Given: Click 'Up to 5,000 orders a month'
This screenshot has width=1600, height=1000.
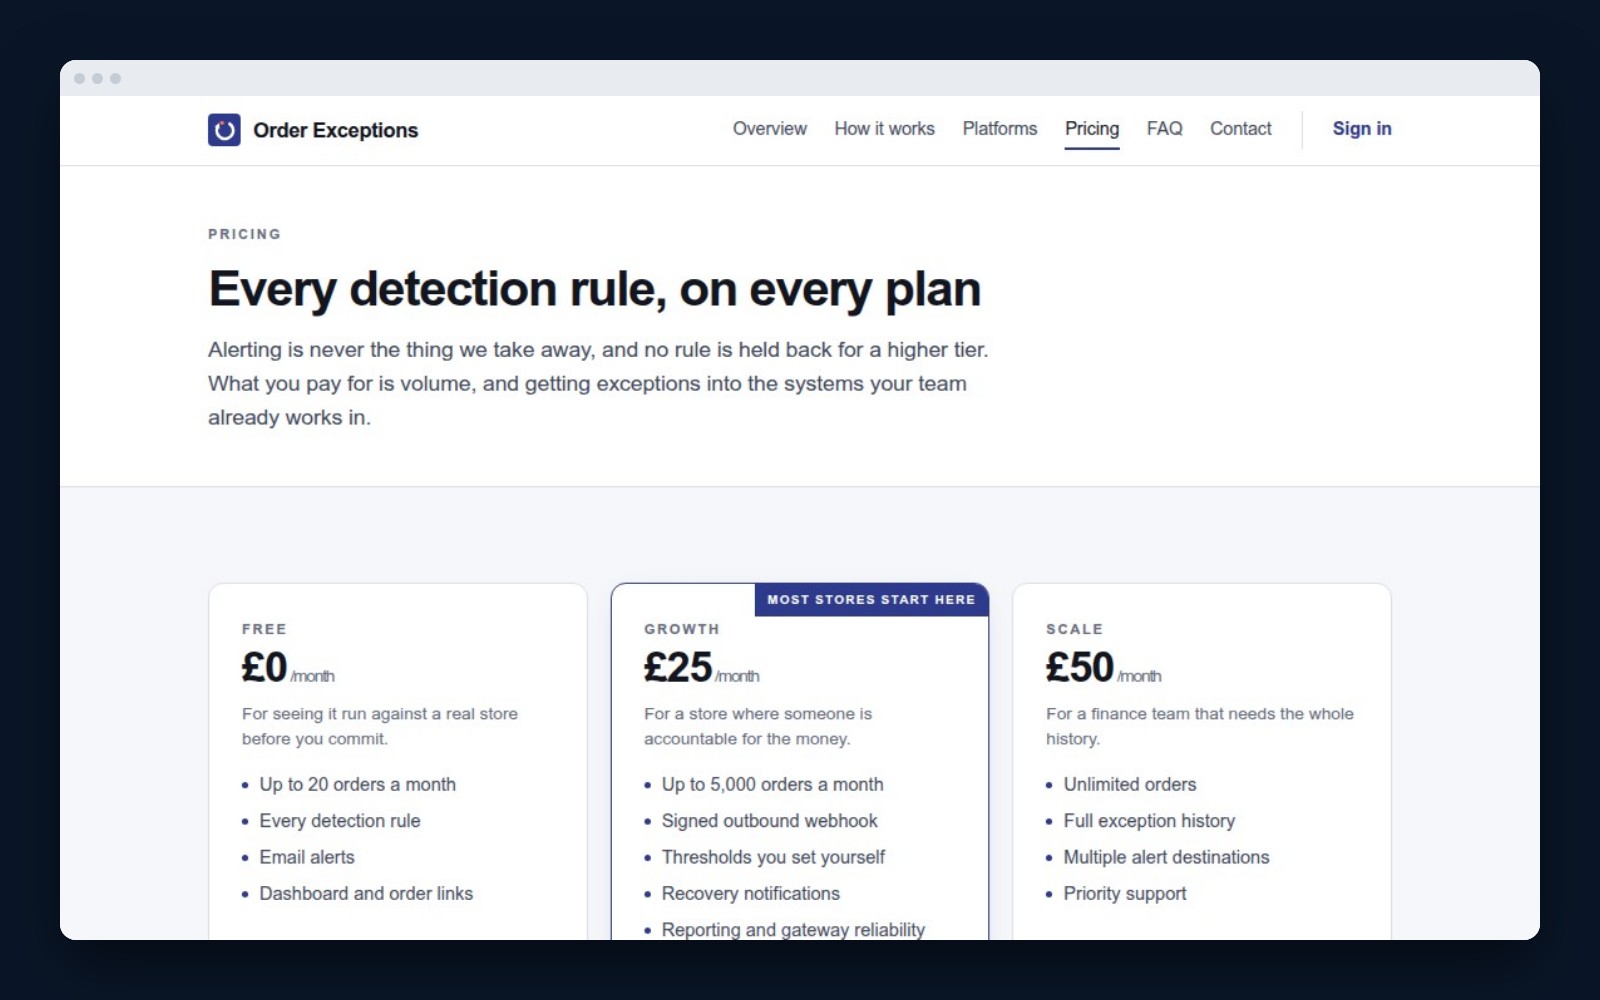Looking at the screenshot, I should (x=772, y=784).
